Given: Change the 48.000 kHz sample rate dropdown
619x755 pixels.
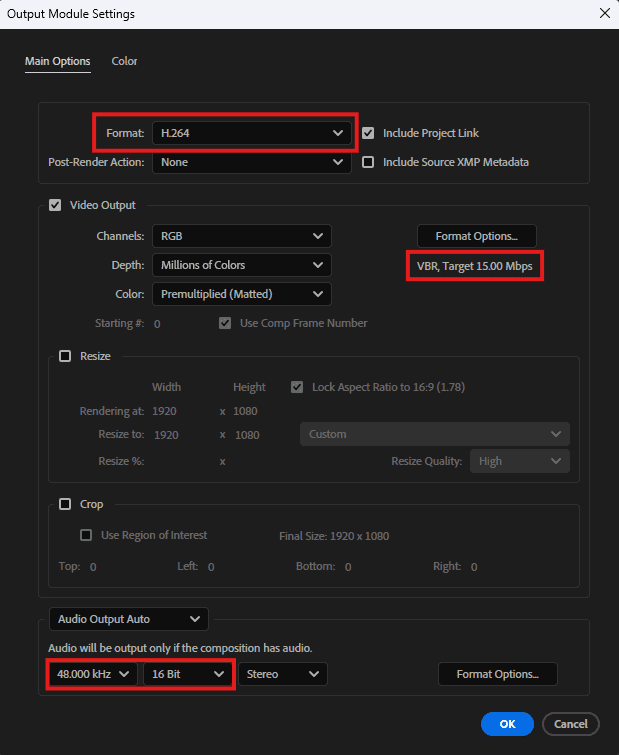Looking at the screenshot, I should coord(94,674).
